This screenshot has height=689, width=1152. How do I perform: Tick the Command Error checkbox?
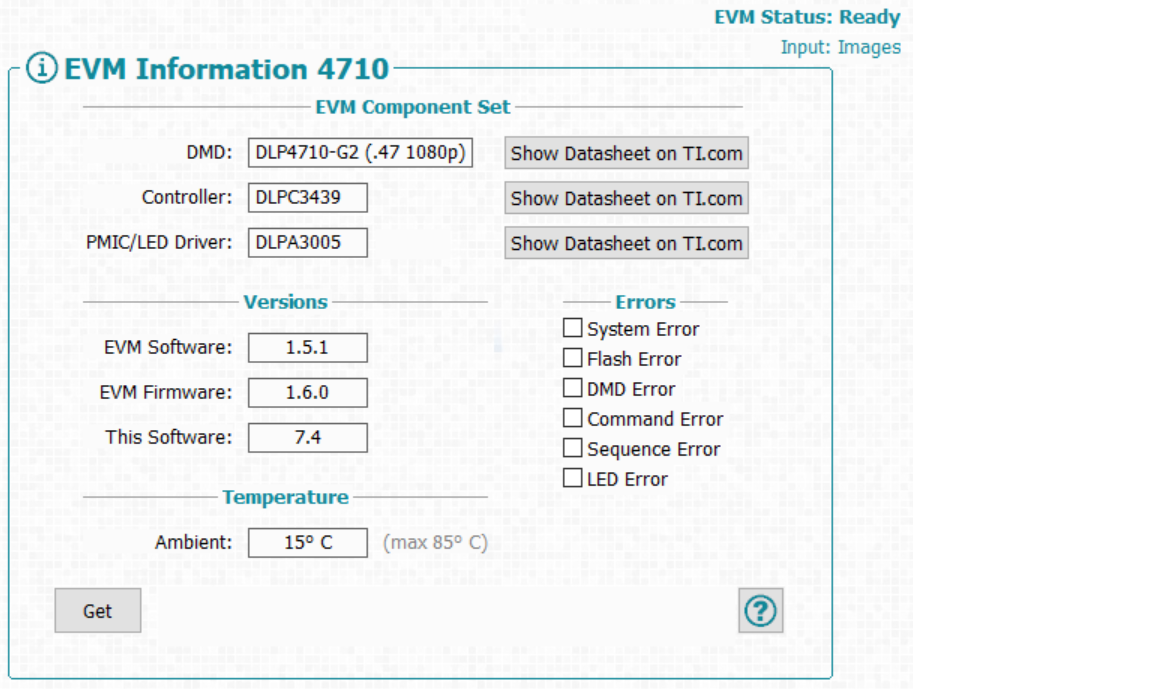tap(572, 418)
